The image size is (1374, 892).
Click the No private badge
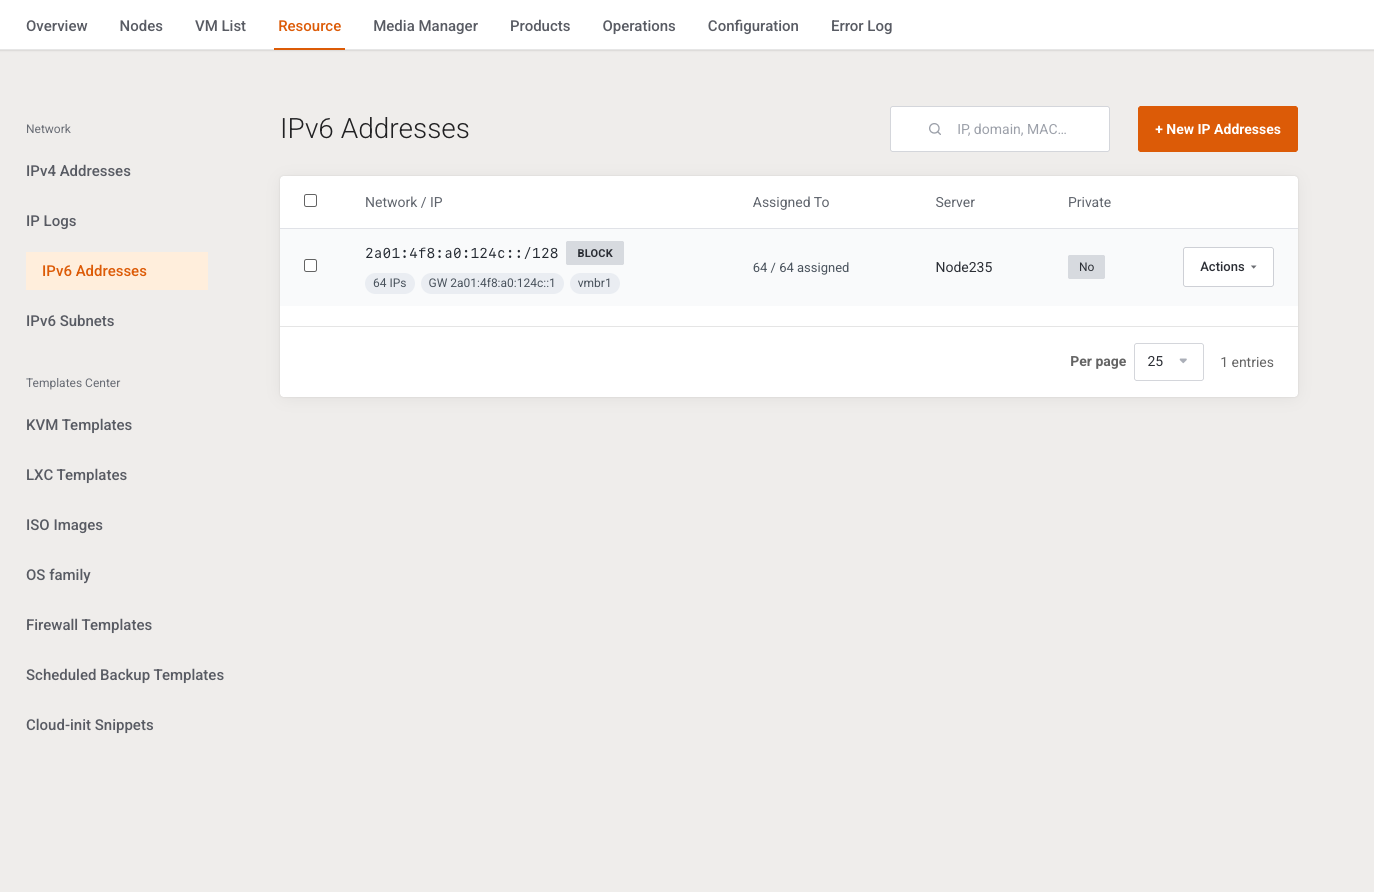point(1086,267)
